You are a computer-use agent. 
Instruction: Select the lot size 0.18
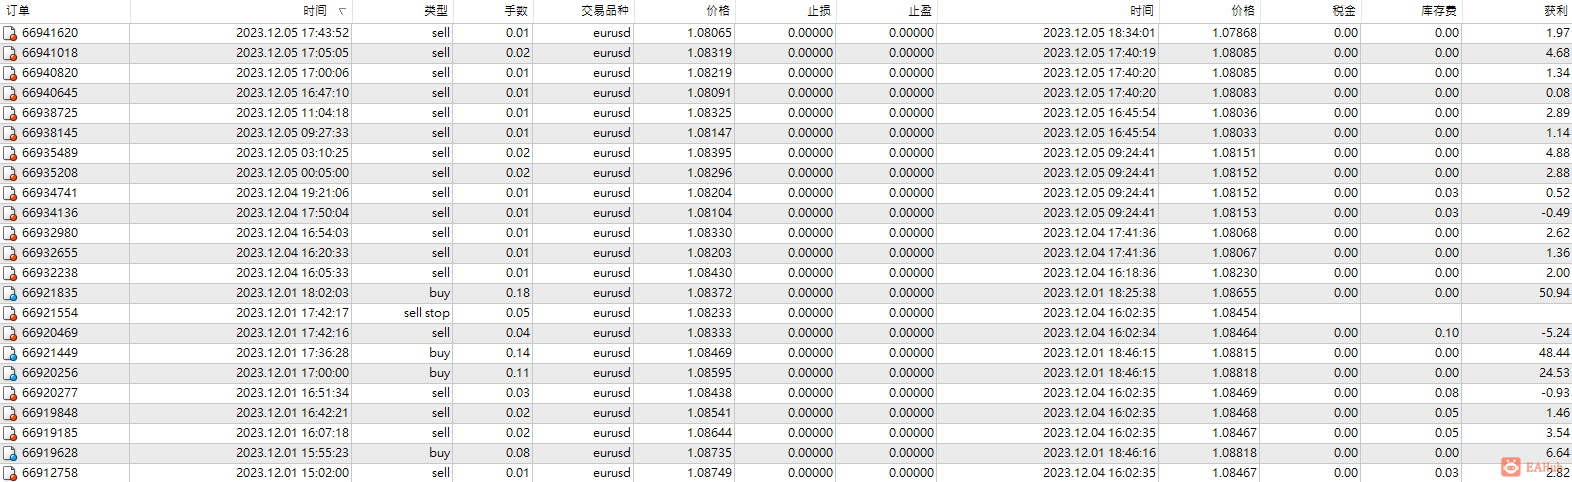[518, 293]
